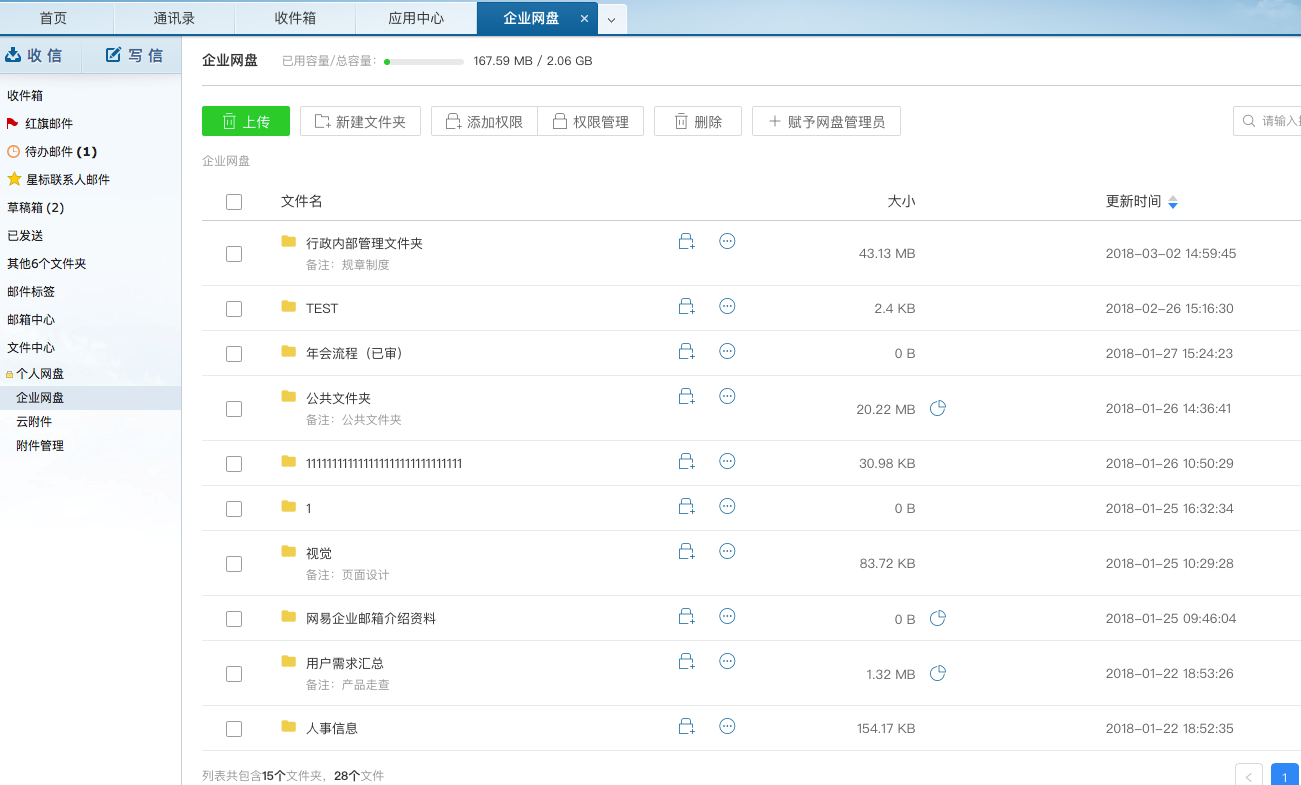
Task: Tick the checkbox for TEST folder
Action: click(234, 309)
